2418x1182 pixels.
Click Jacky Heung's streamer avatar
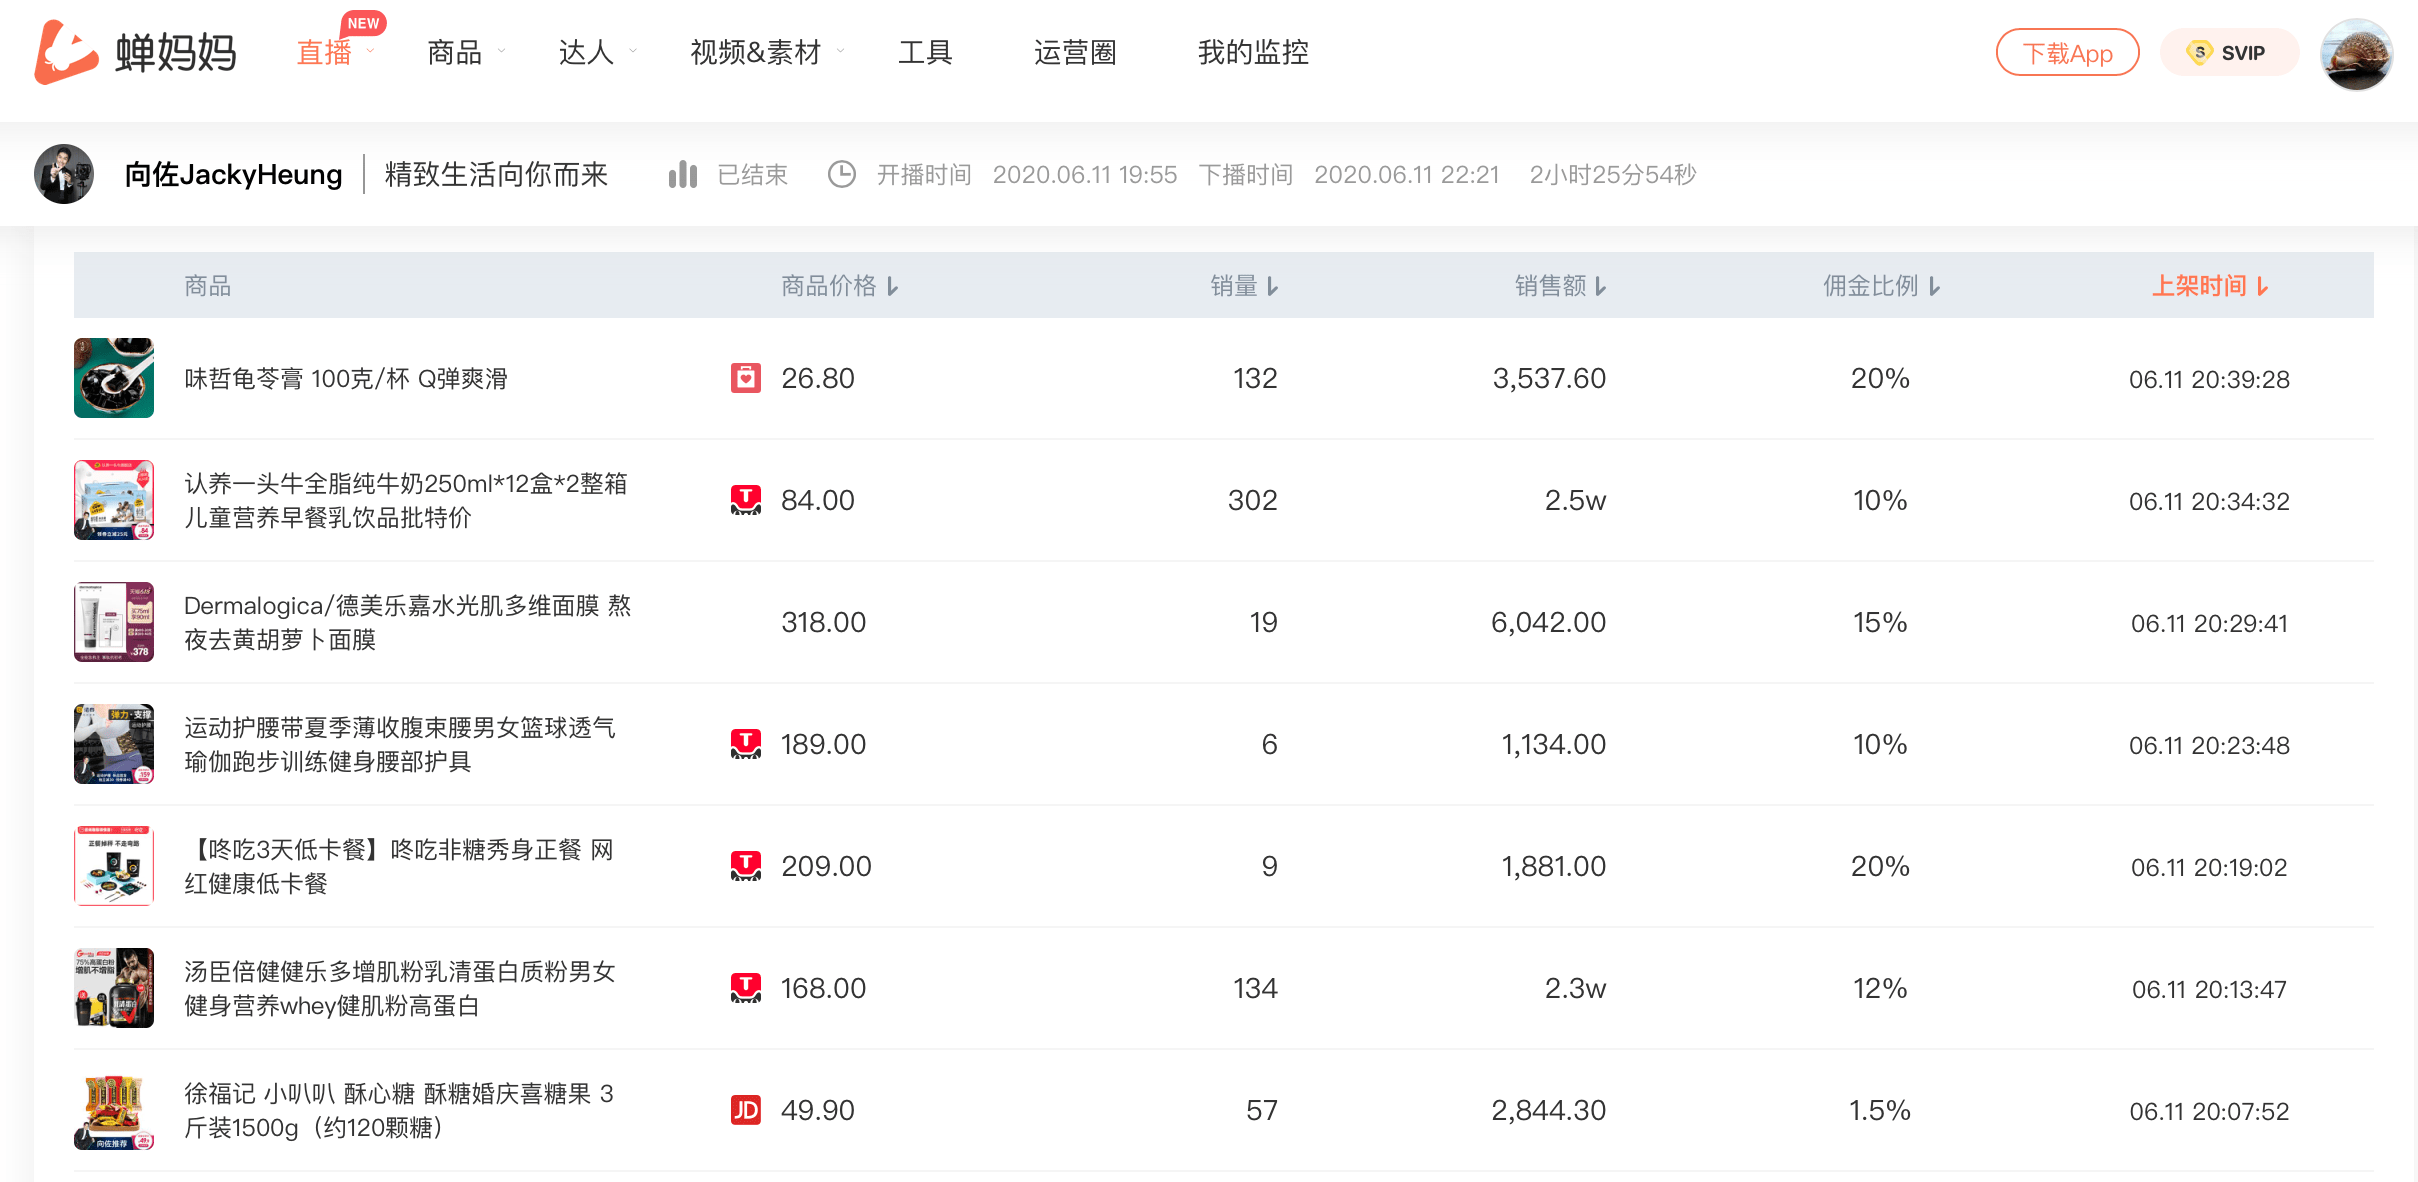pos(64,175)
